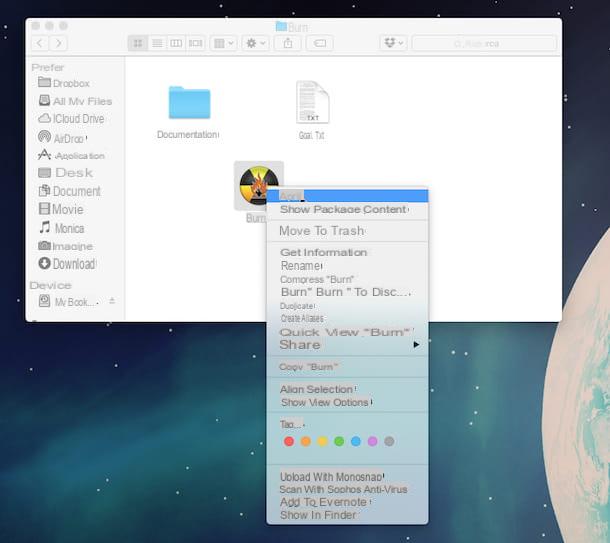Switch to column view in toolbar

[x=176, y=43]
